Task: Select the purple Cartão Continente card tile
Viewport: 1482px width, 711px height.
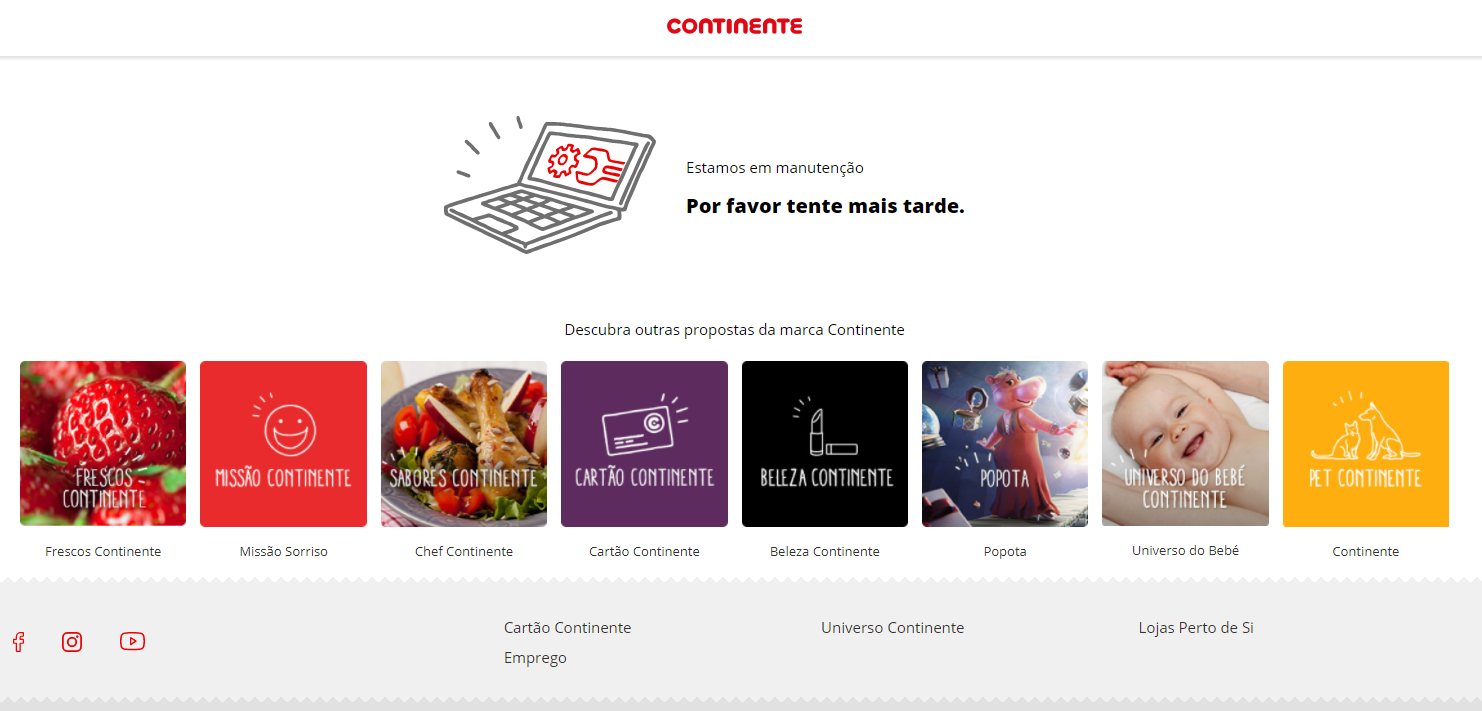Action: (644, 443)
